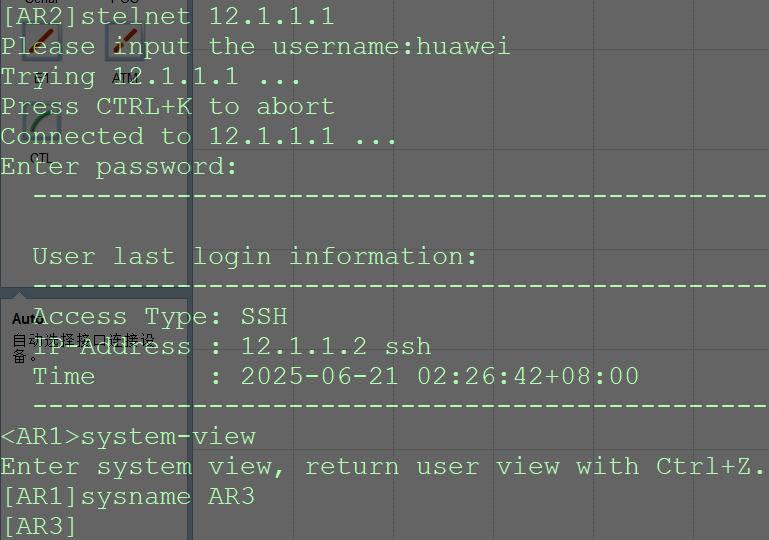Screen dimensions: 769x540
Task: Click the Trying 12.1.1.1 status line
Action: click(x=150, y=77)
